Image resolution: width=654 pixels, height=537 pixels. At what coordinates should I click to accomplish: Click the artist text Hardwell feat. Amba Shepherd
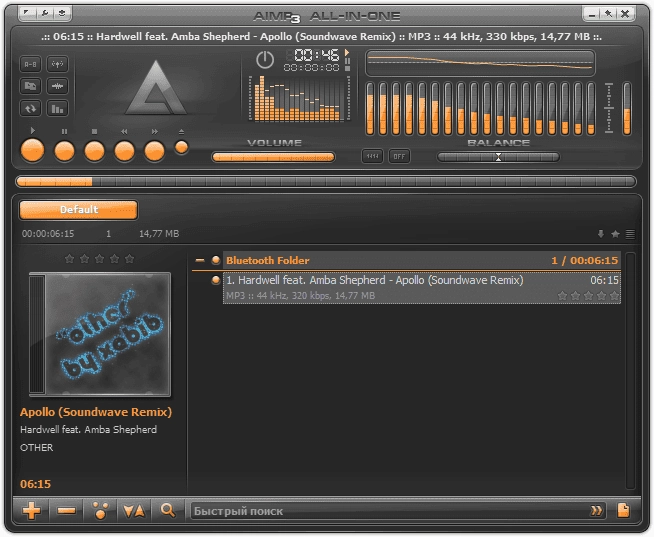tap(88, 430)
